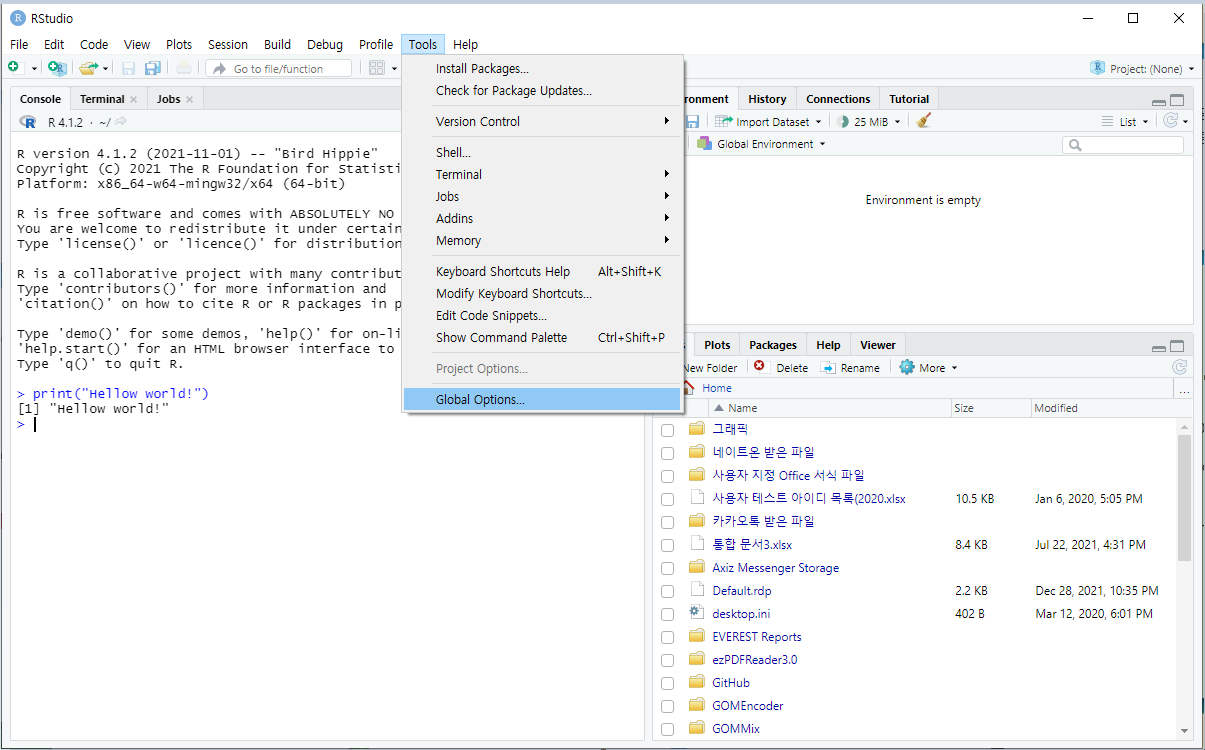The image size is (1205, 750).
Task: Click the memory usage pie icon
Action: pos(843,121)
